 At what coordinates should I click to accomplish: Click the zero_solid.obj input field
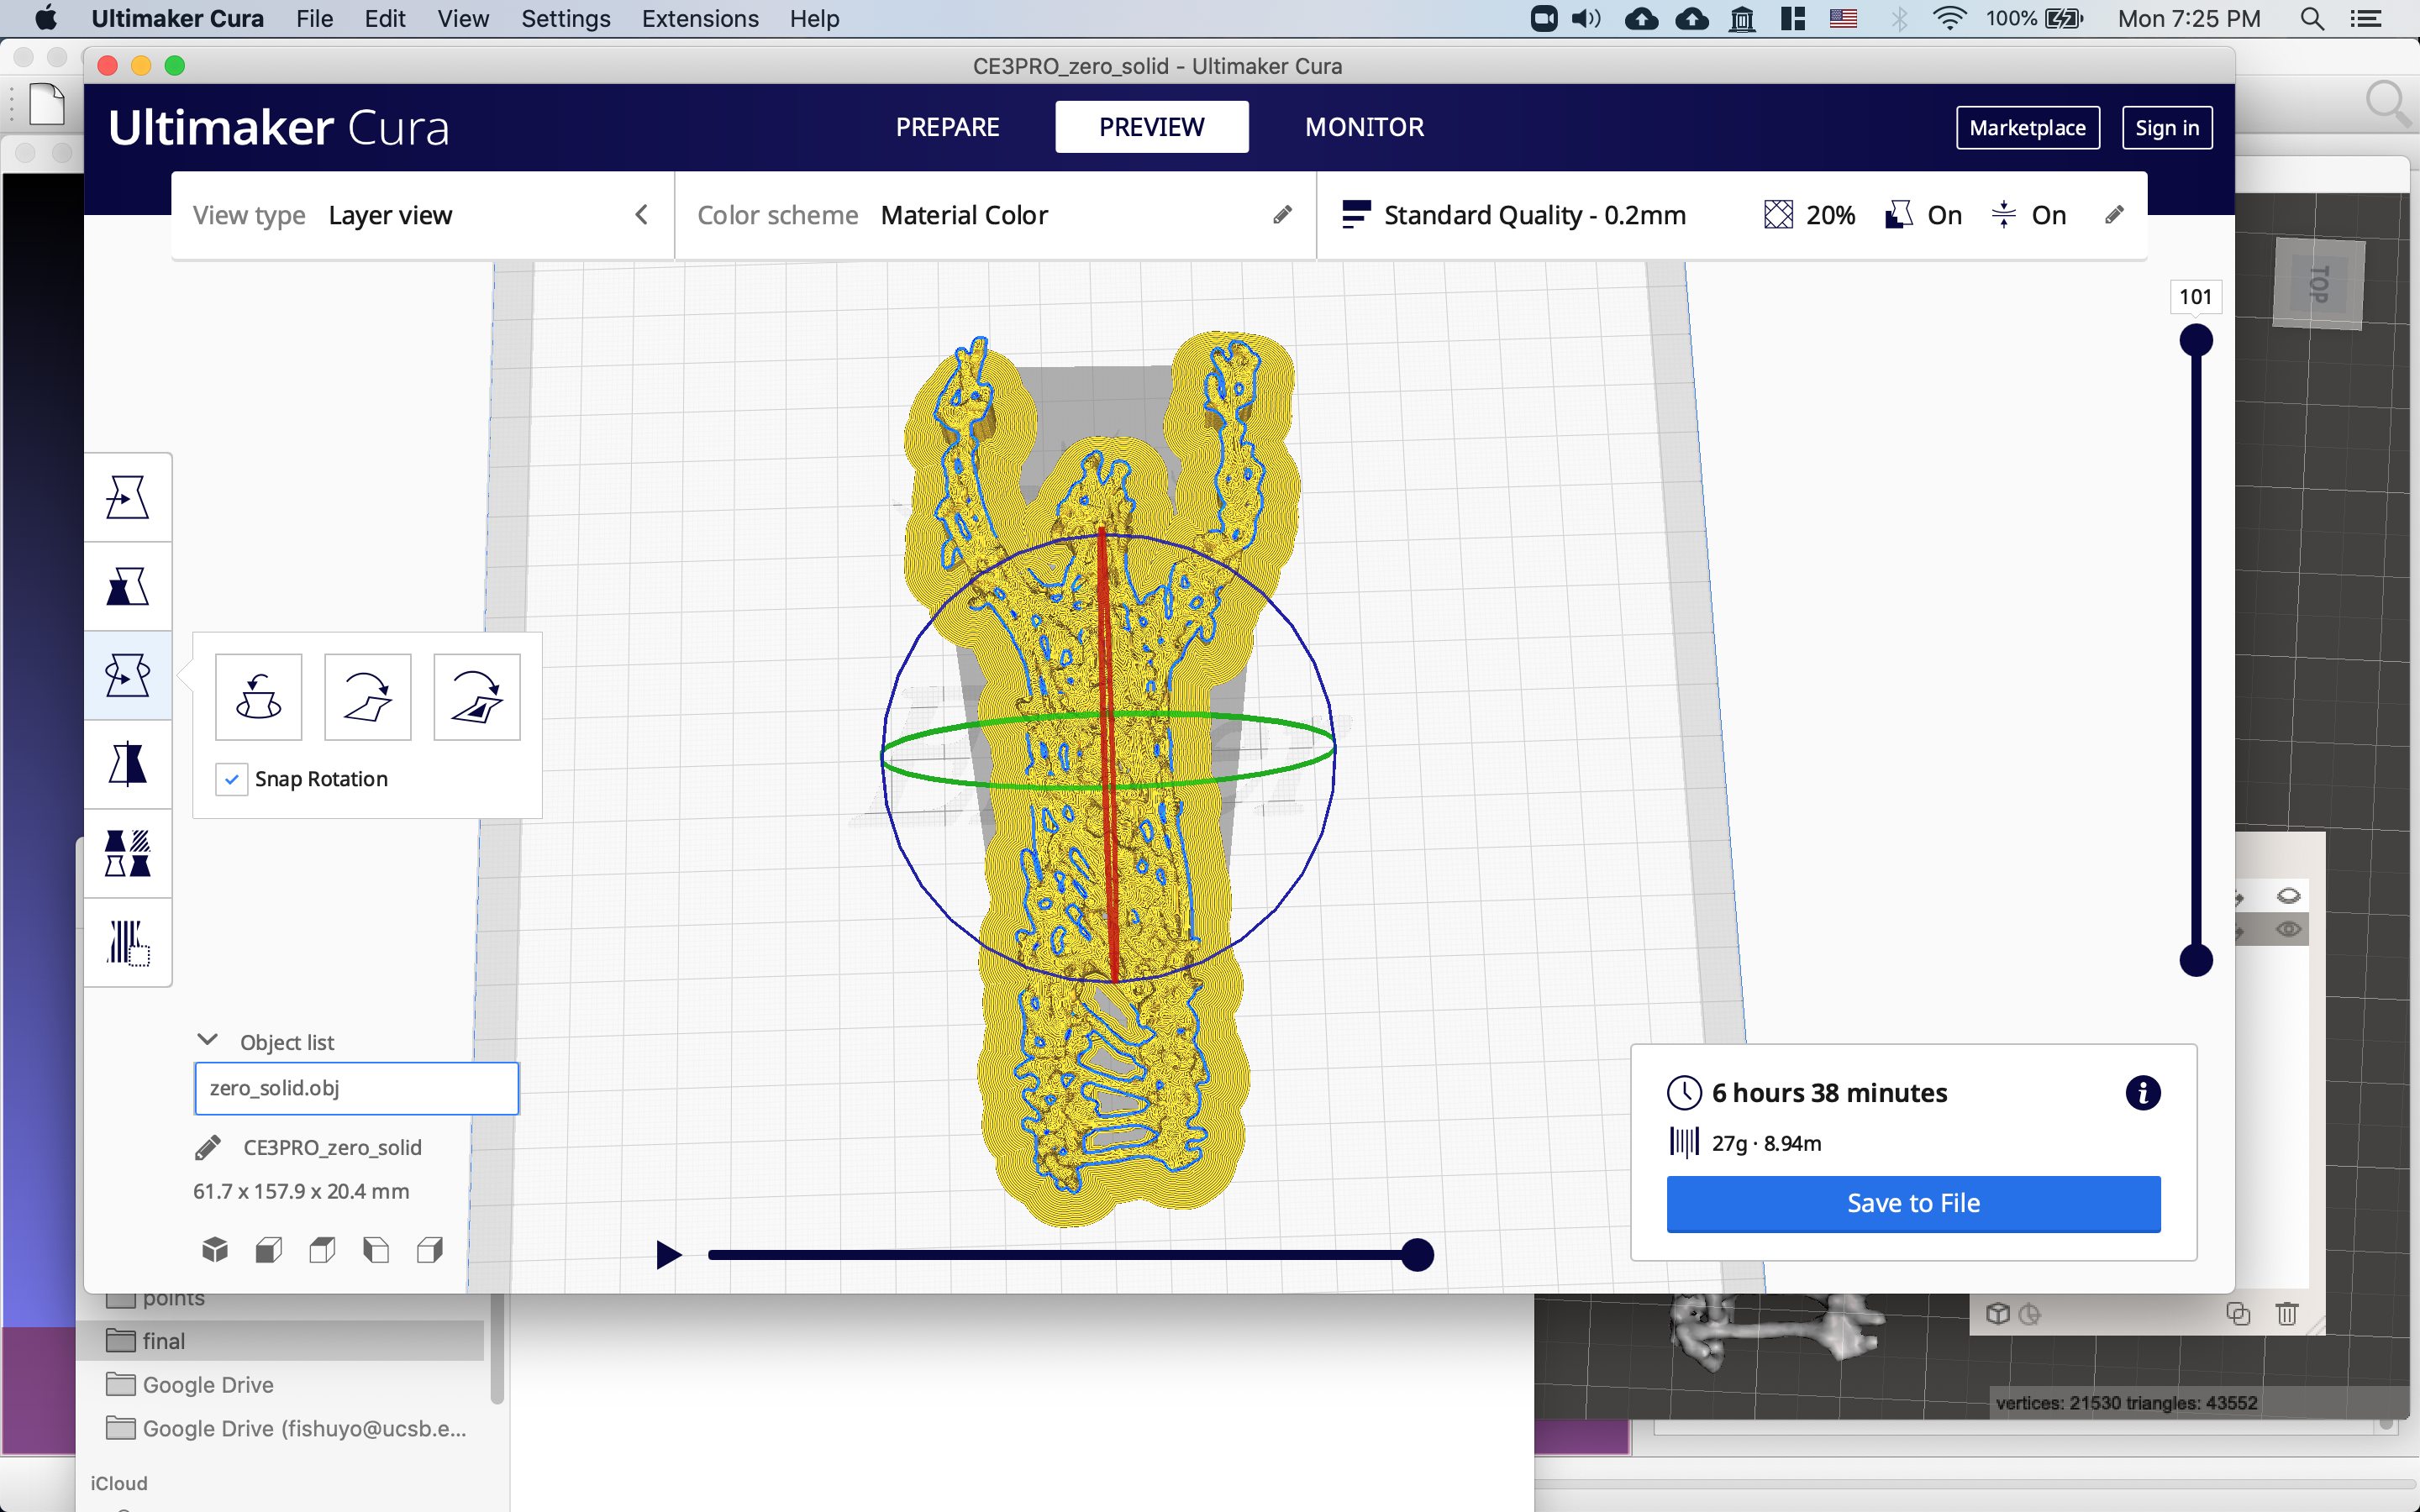355,1087
